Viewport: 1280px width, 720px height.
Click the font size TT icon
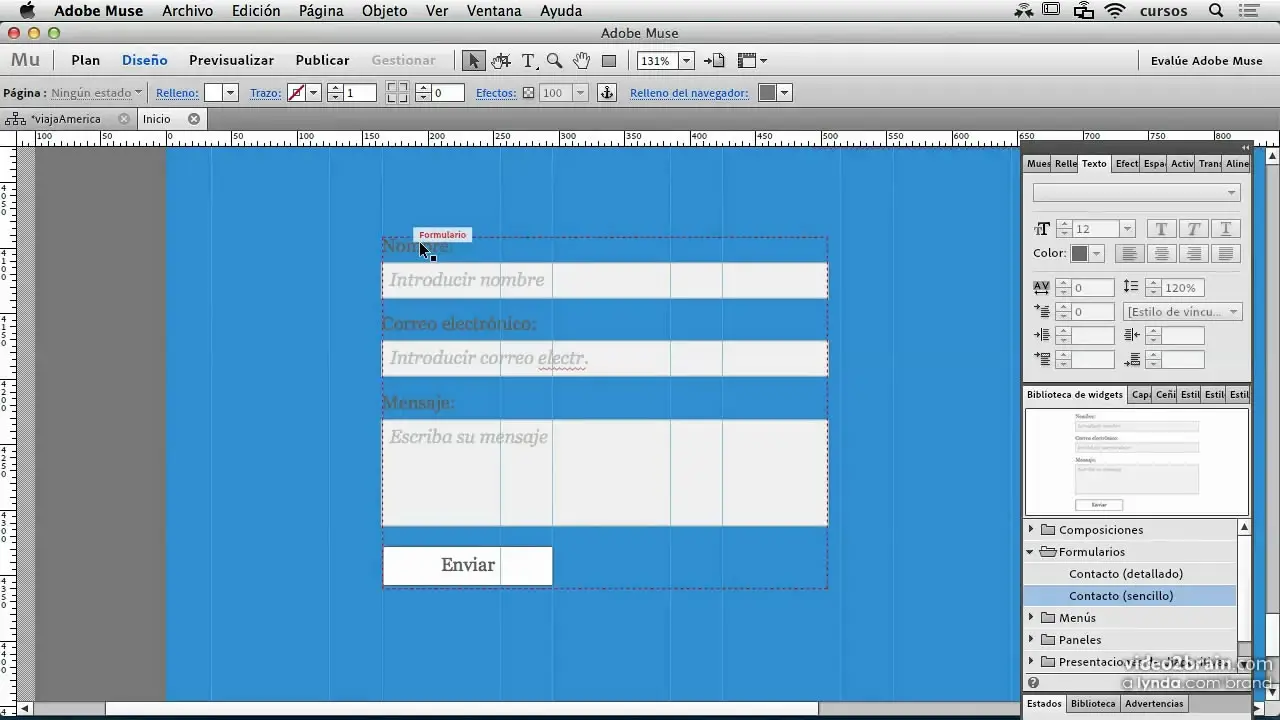coord(1042,229)
